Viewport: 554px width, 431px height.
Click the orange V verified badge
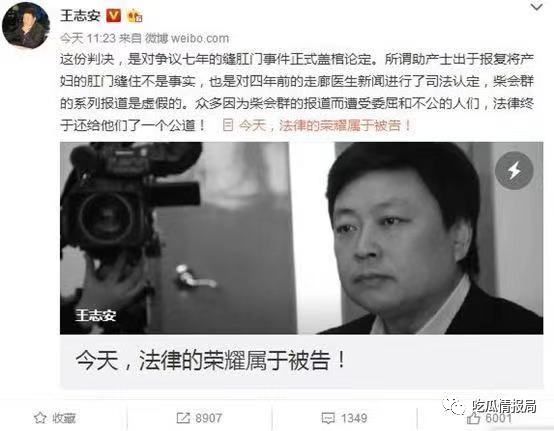(x=113, y=16)
